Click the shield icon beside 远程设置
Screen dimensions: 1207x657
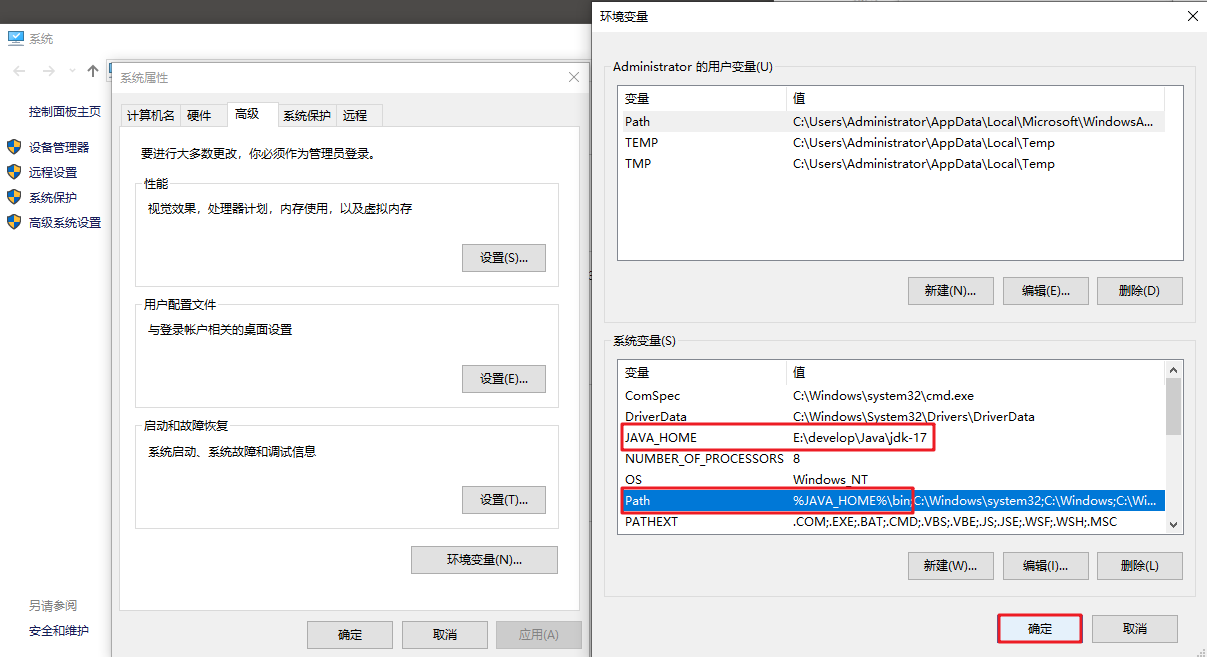[14, 172]
